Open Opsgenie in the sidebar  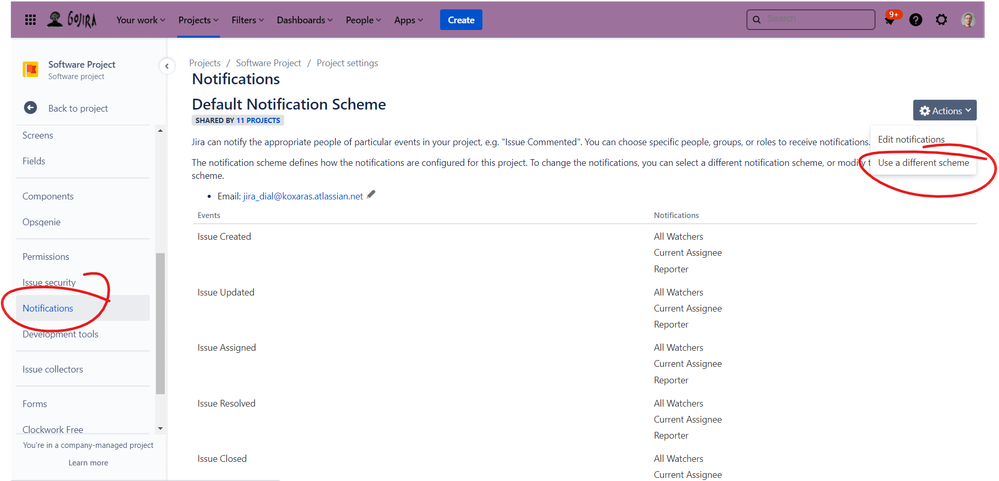click(41, 222)
